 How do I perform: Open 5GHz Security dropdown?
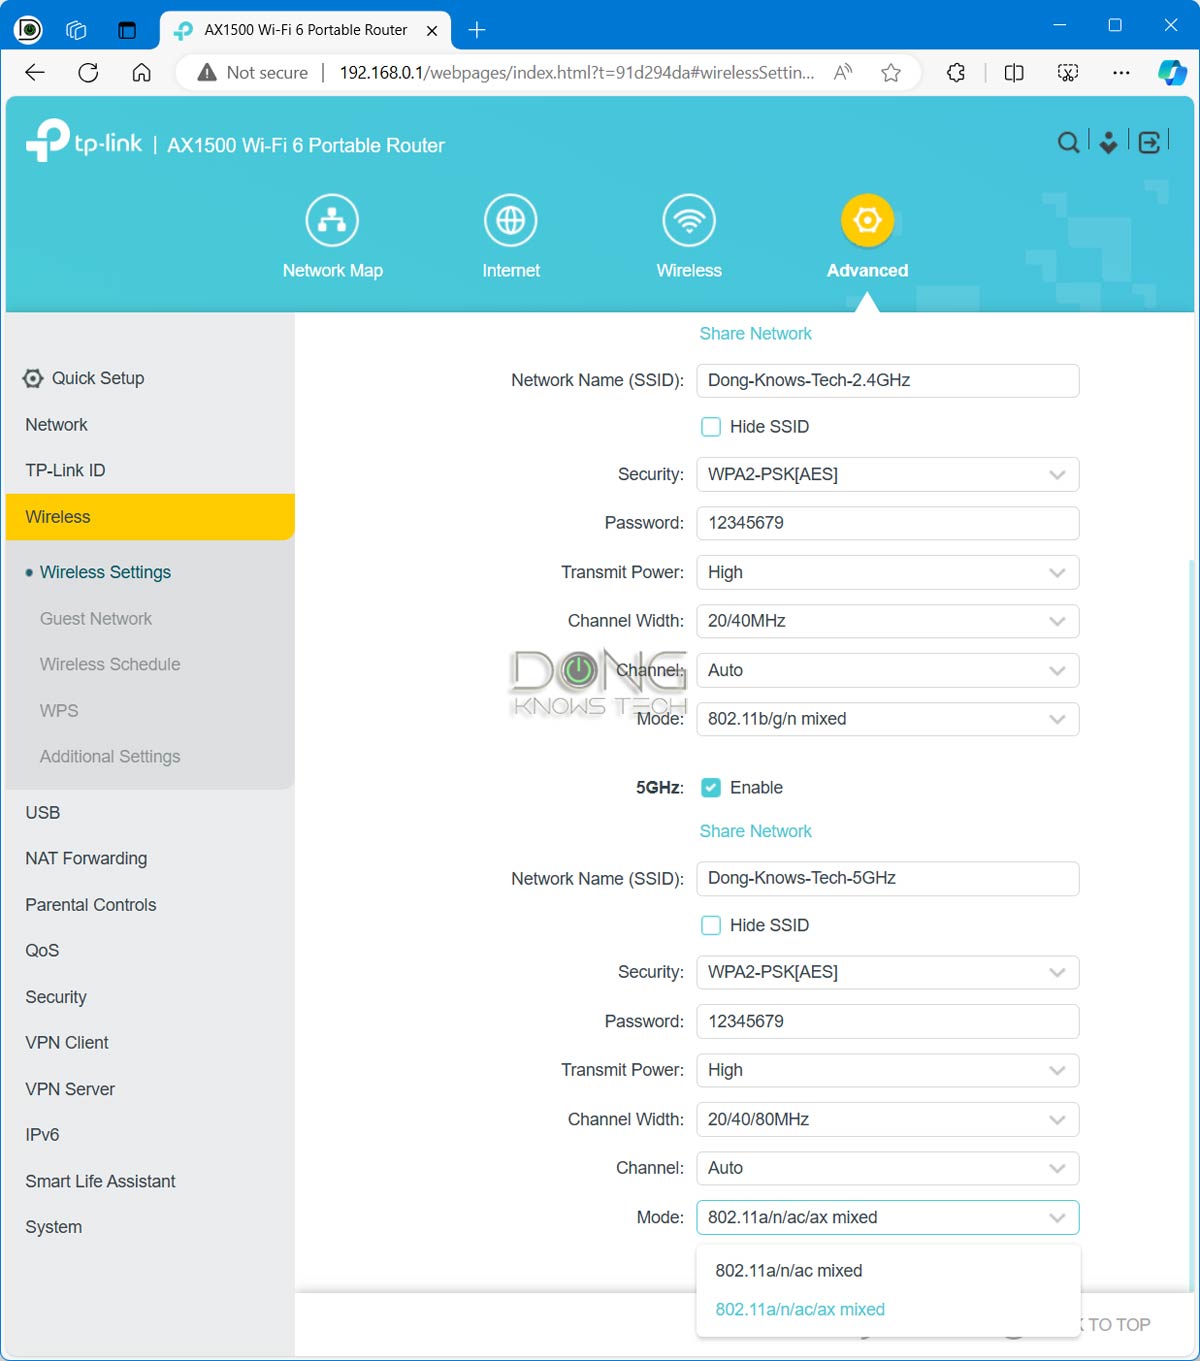click(x=888, y=972)
